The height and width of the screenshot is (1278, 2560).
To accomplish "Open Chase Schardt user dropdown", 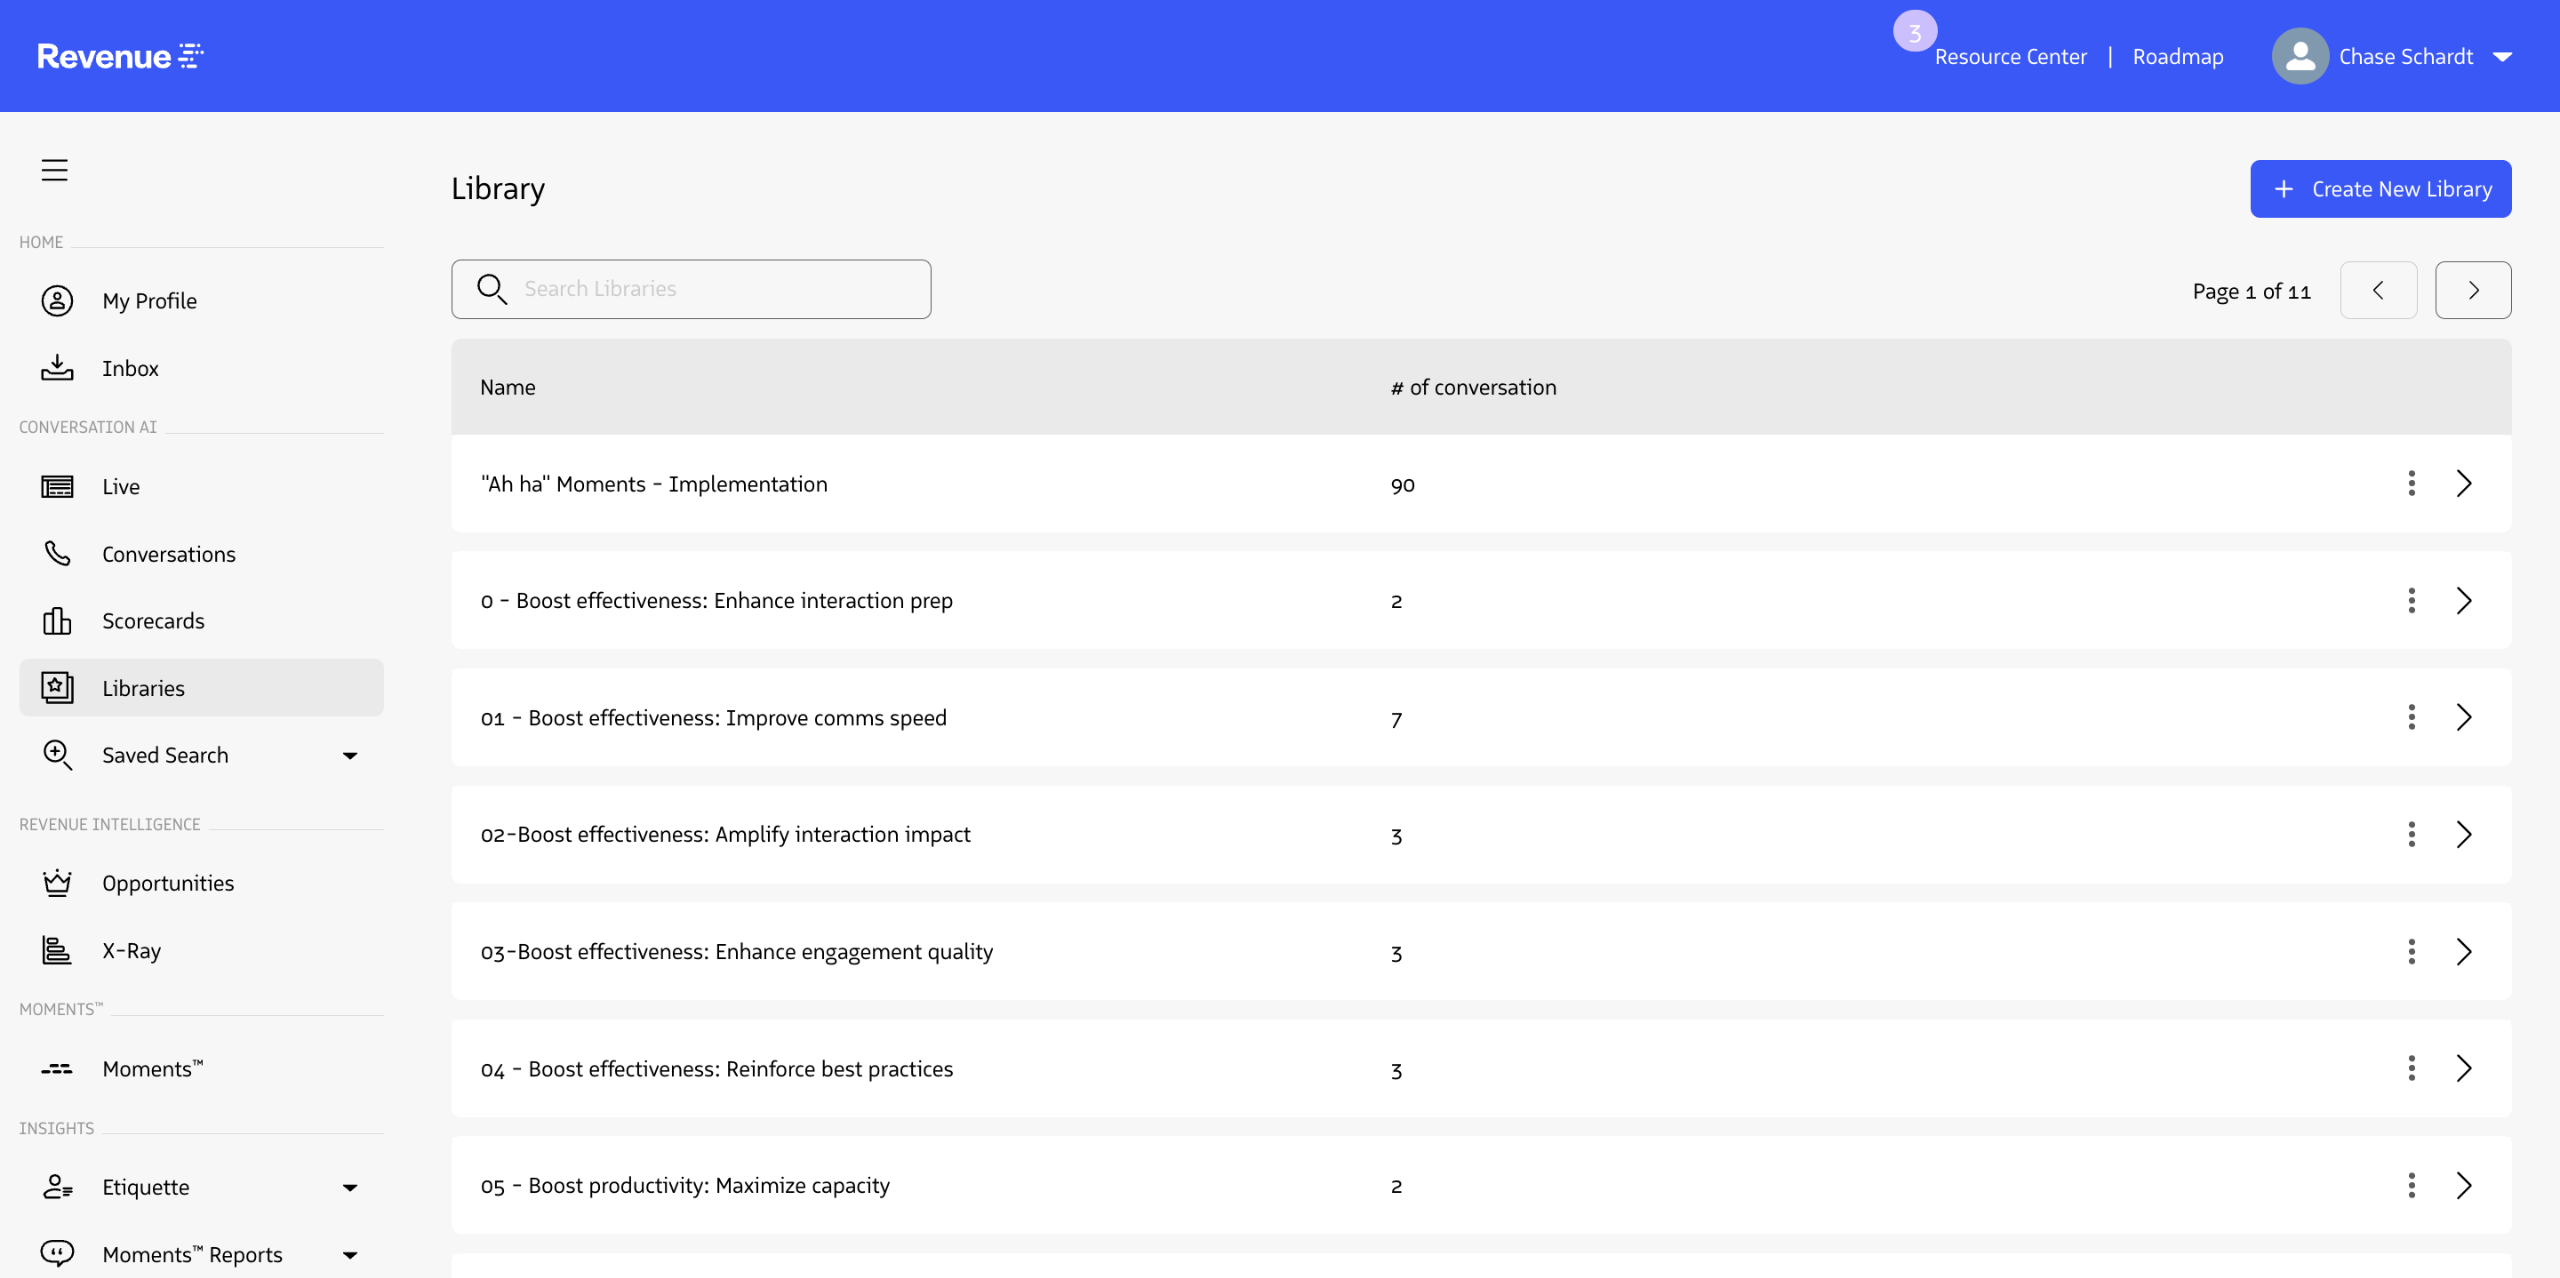I will pos(2503,57).
